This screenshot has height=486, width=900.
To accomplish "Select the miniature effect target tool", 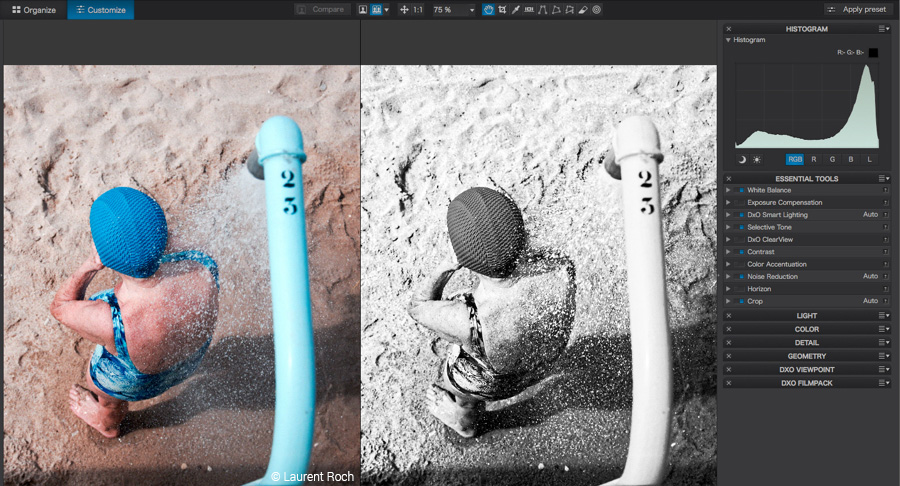I will point(596,10).
